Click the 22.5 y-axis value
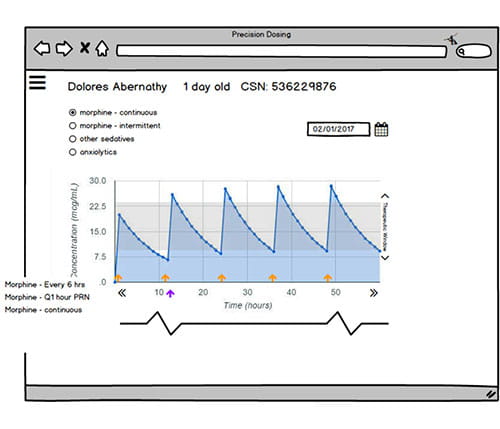Screen dimensions: 500x429 point(98,206)
